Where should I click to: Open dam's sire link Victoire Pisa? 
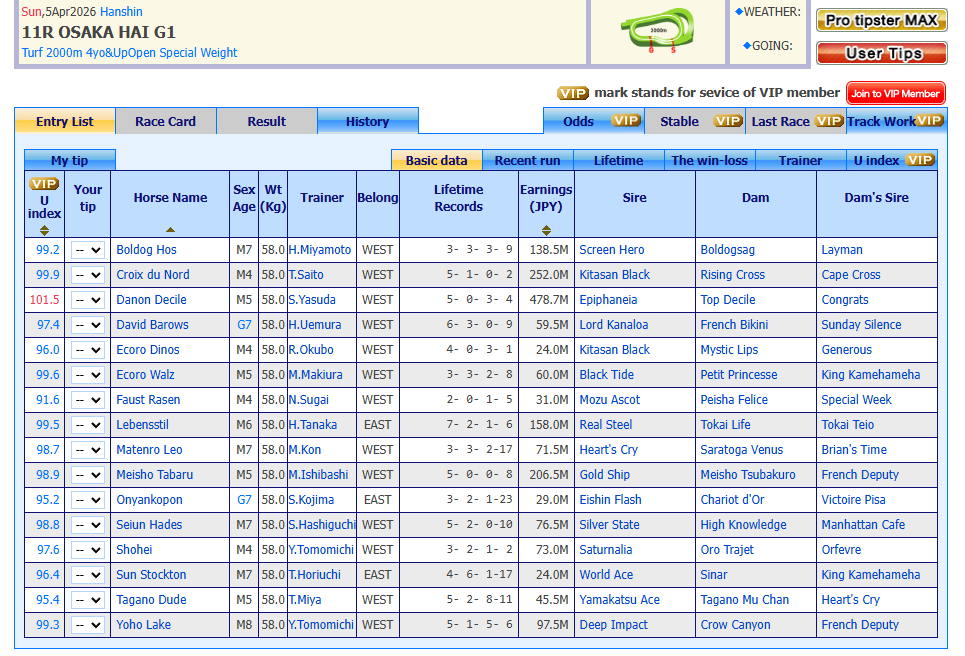tap(853, 500)
